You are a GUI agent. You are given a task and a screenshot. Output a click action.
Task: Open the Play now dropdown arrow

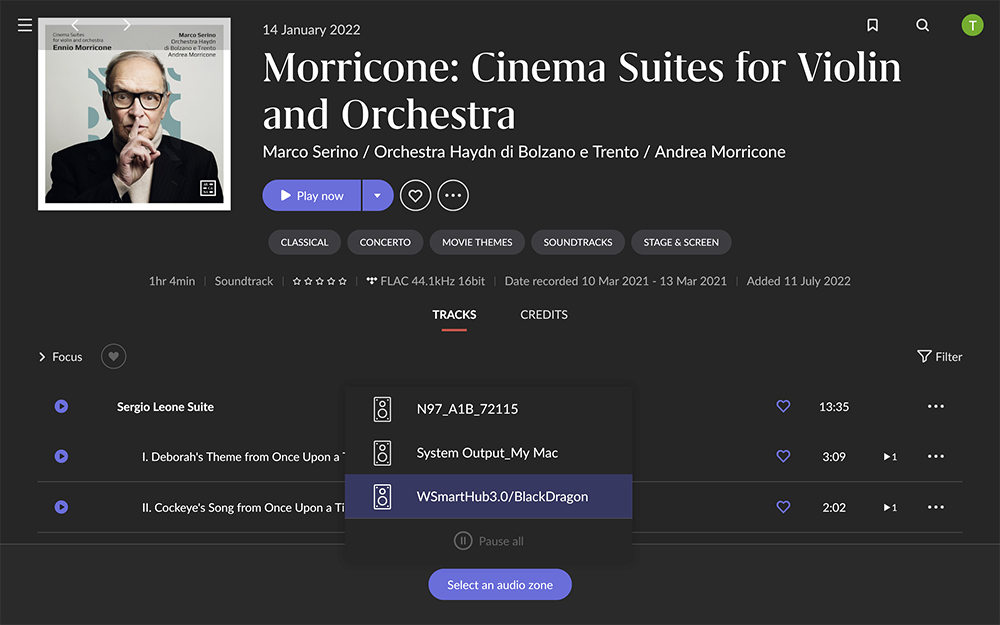pos(378,195)
